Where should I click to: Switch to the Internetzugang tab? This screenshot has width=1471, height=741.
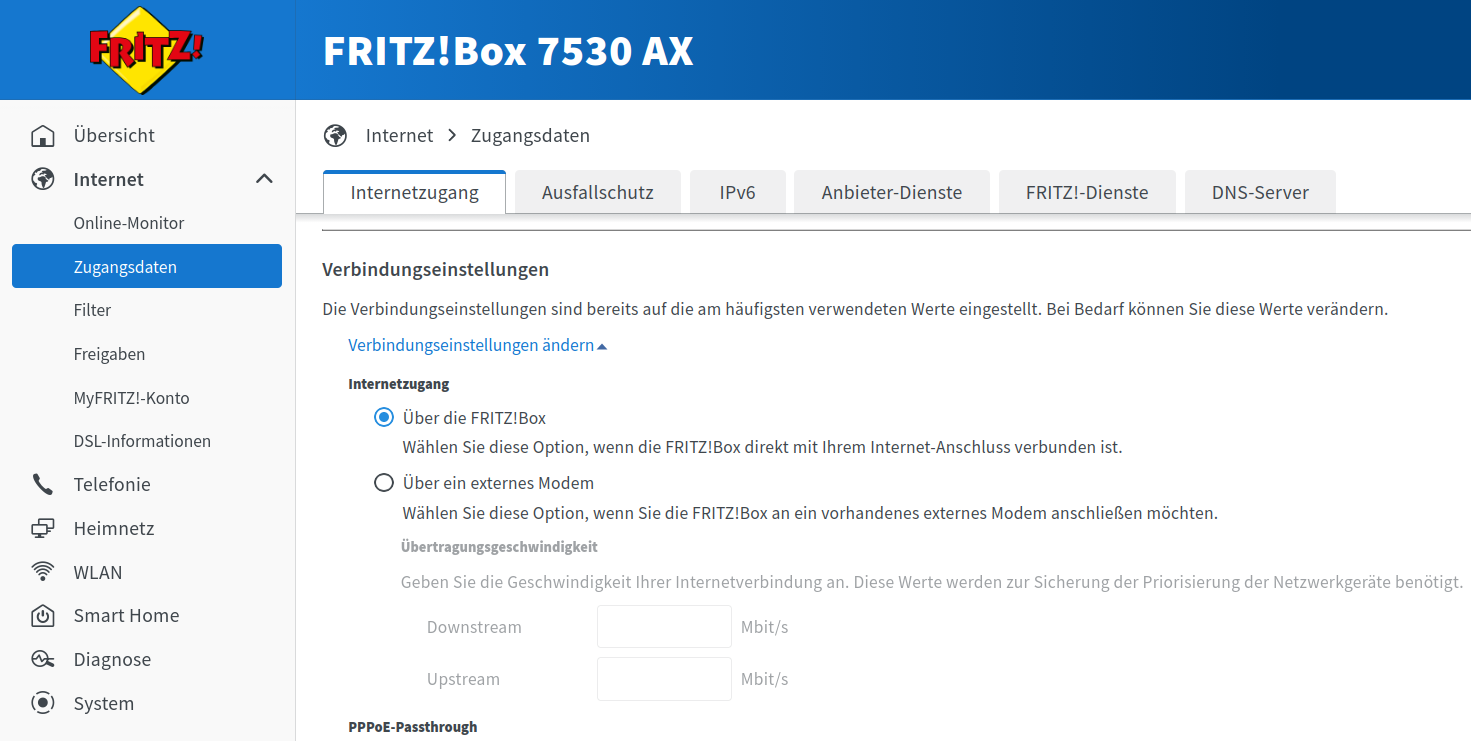tap(414, 192)
